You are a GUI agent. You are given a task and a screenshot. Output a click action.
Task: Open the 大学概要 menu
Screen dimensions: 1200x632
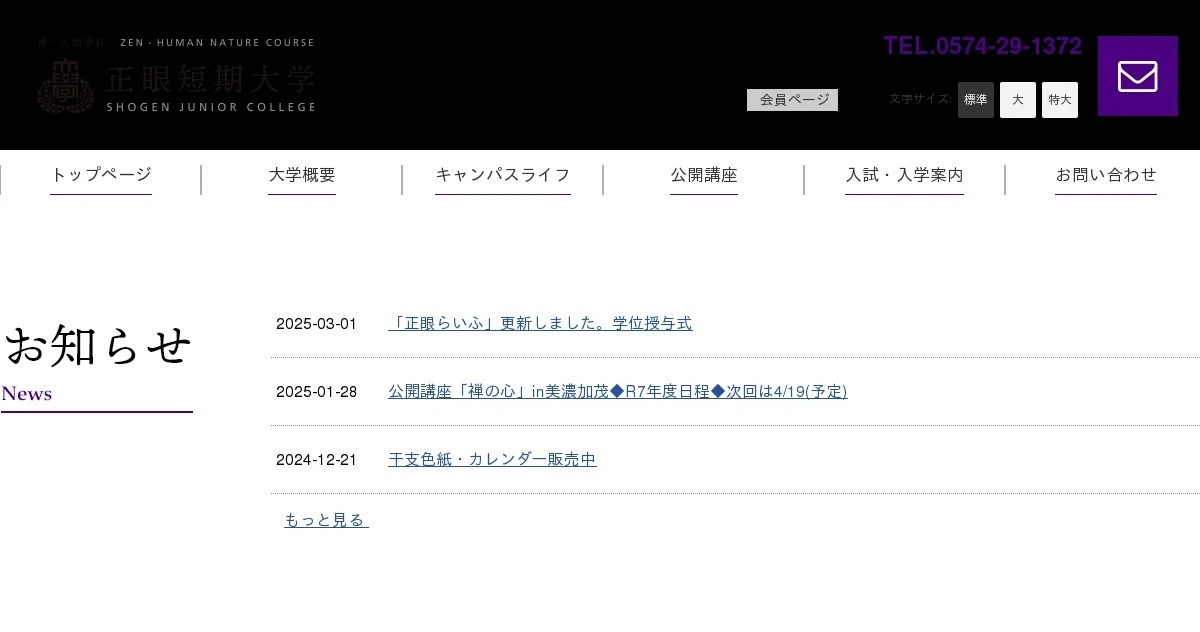302,175
